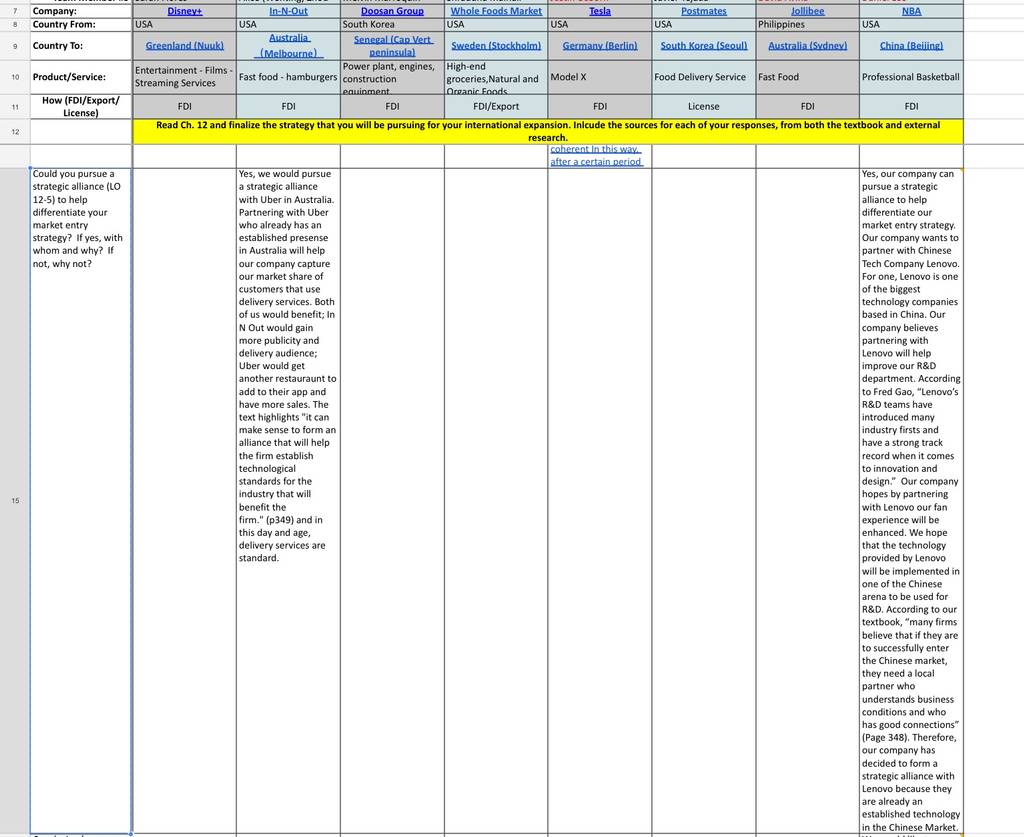Select the 'Country From:' label cell

pos(81,24)
